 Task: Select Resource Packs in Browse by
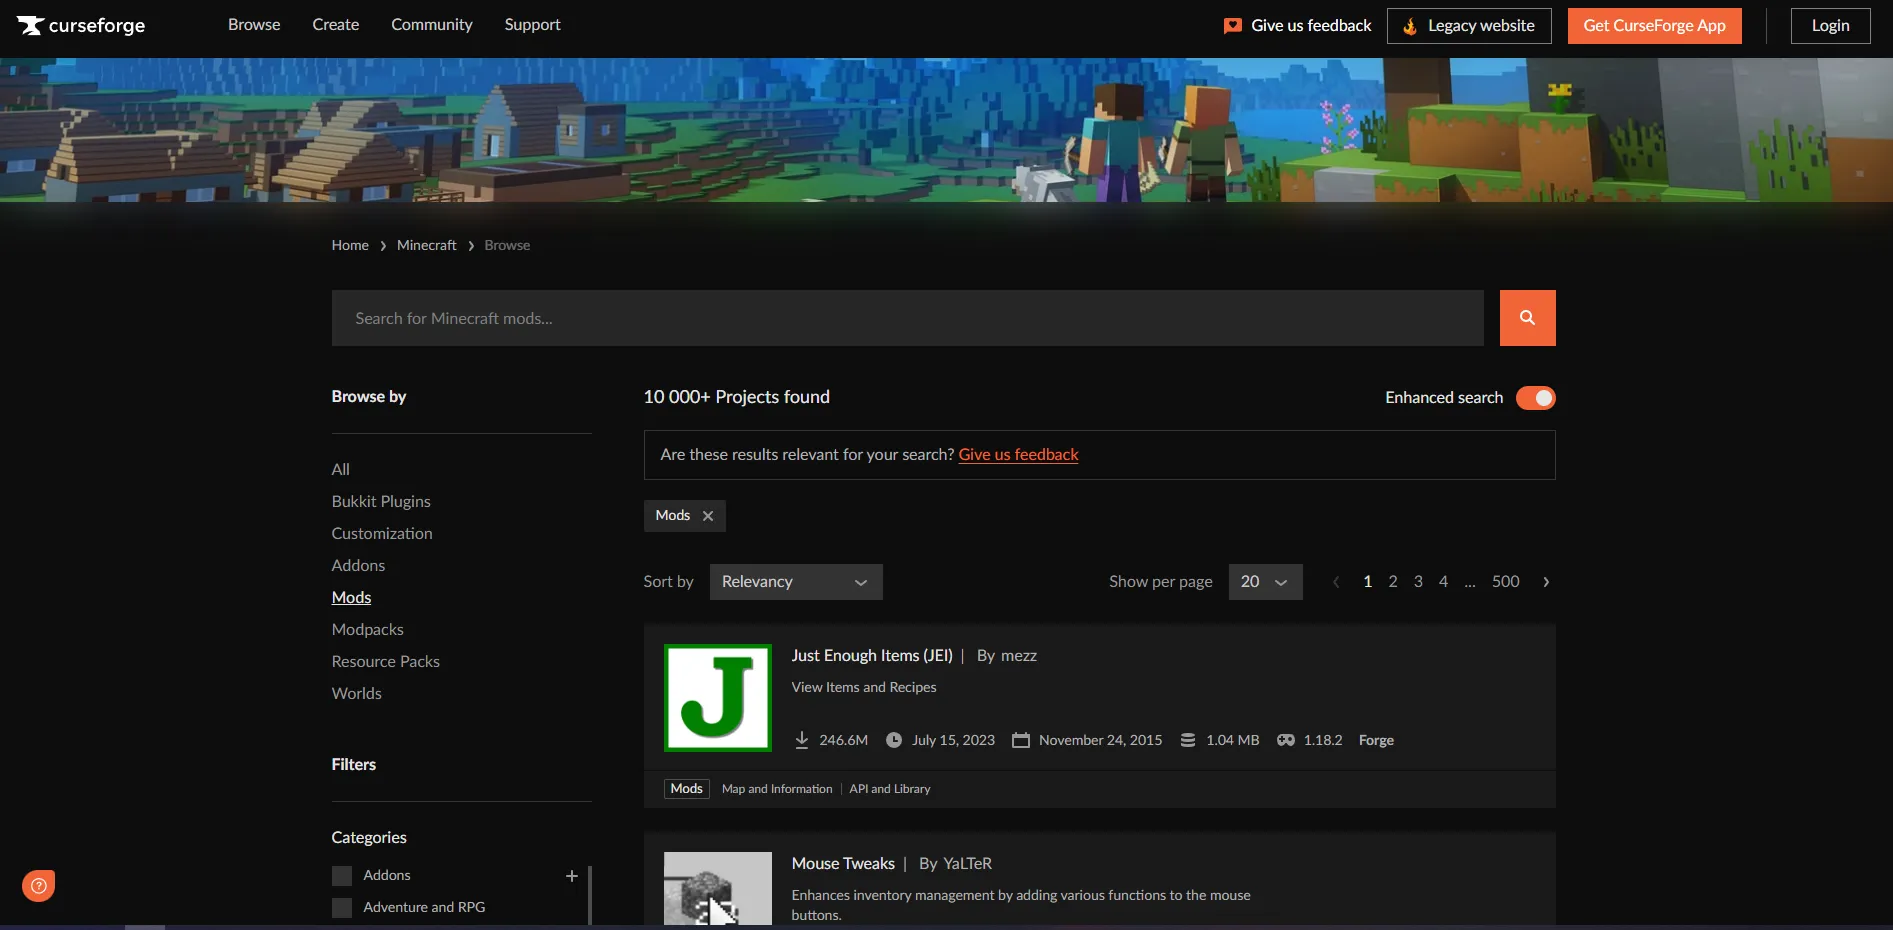pyautogui.click(x=386, y=662)
